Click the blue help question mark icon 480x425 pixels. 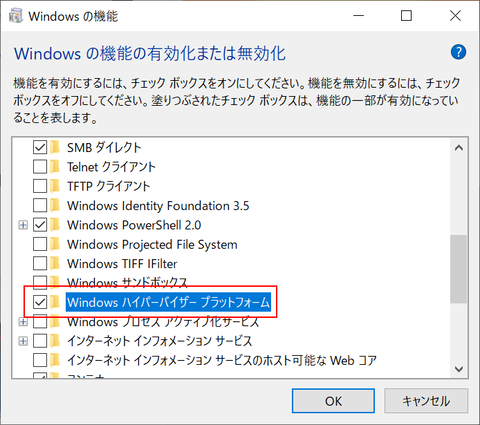coord(458,52)
